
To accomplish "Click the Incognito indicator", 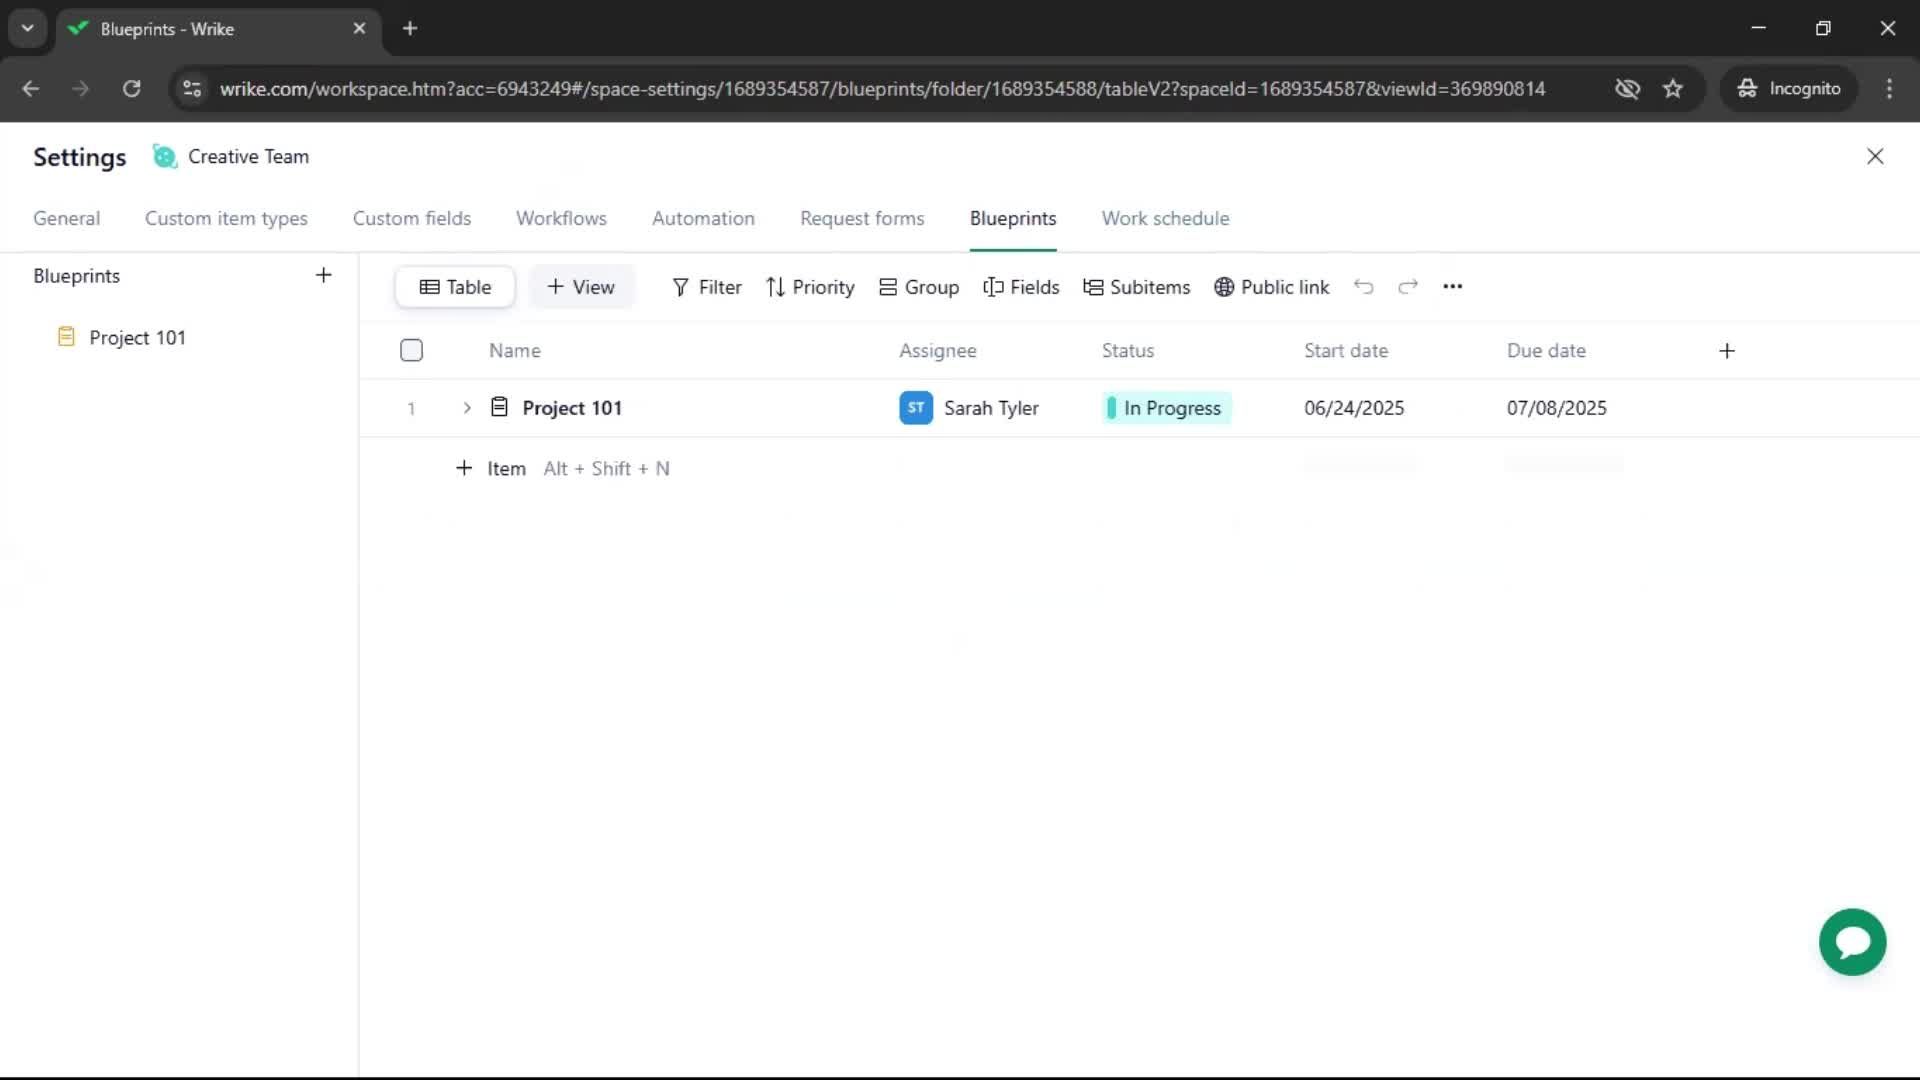I will [1789, 89].
